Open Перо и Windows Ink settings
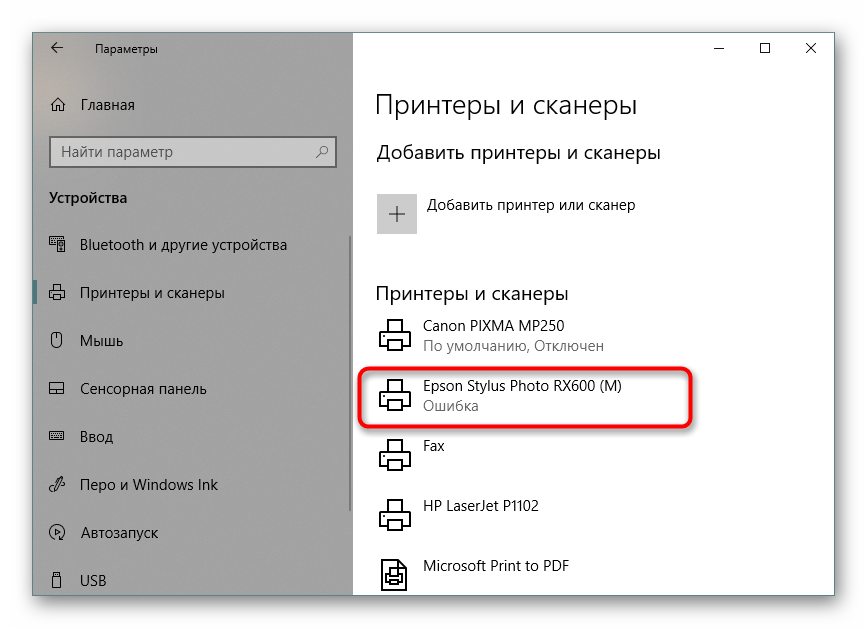The width and height of the screenshot is (867, 628). click(148, 485)
